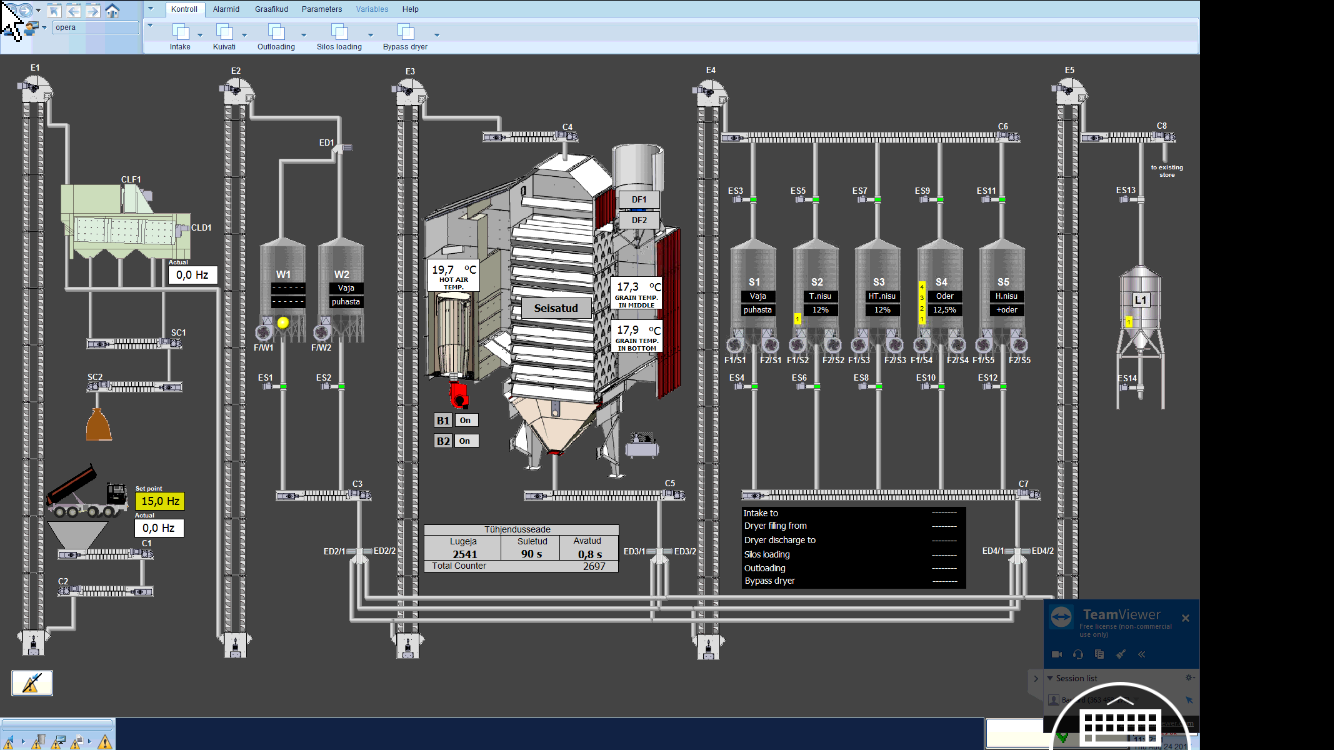1334x750 pixels.
Task: Open the Silos loading dropdown arrow
Action: coord(370,34)
